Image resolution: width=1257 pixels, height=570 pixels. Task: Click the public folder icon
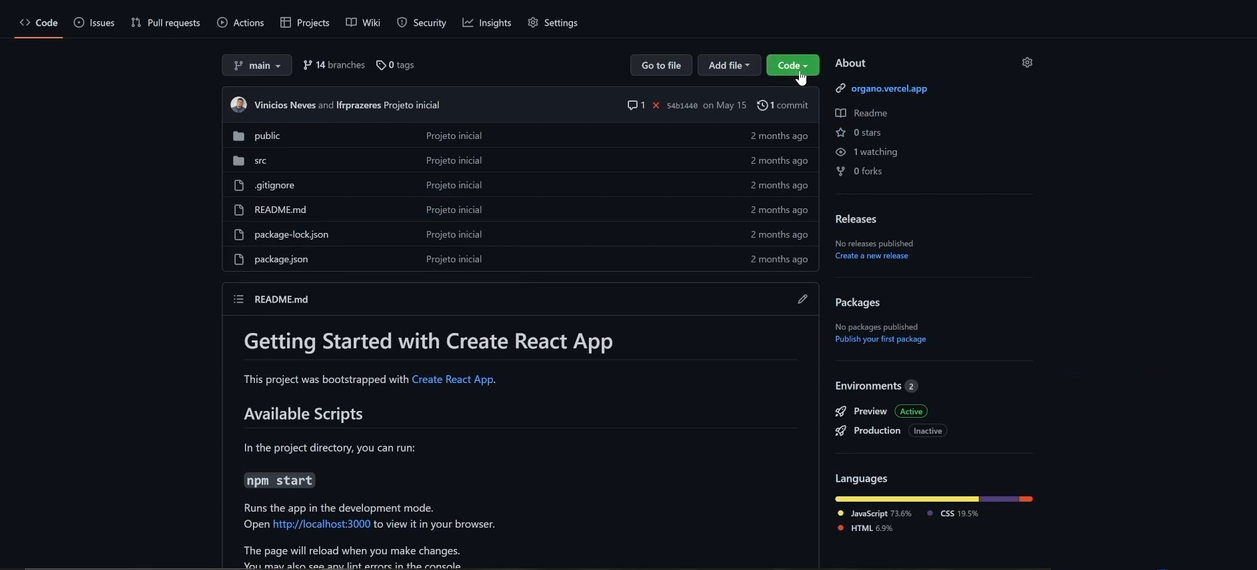238,136
